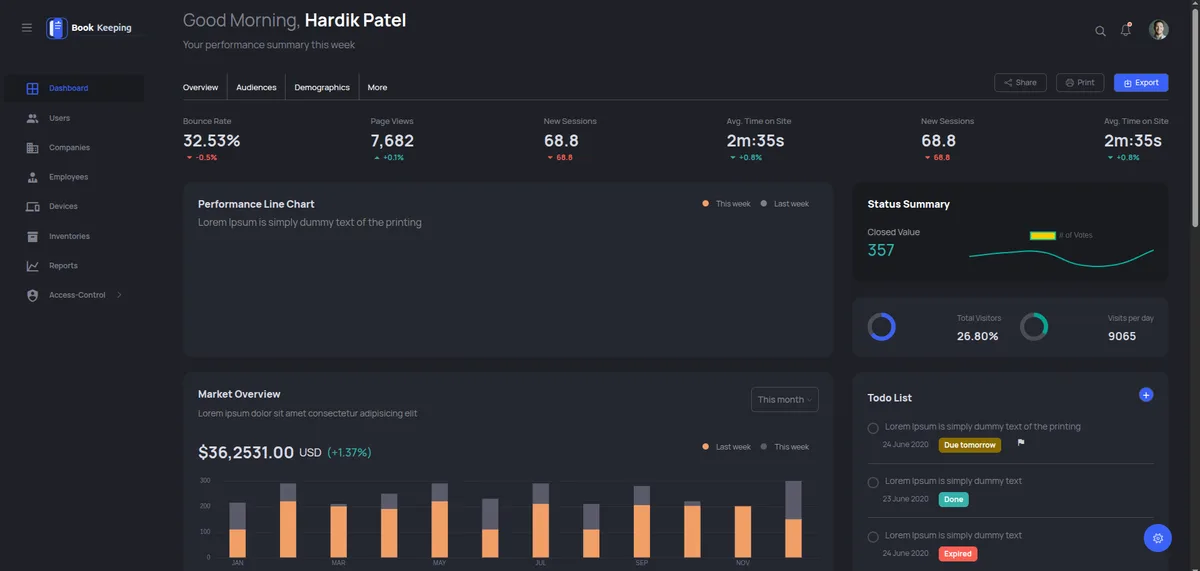Check the 'Expired' todo item circle
This screenshot has height=571, width=1200.
click(x=873, y=537)
